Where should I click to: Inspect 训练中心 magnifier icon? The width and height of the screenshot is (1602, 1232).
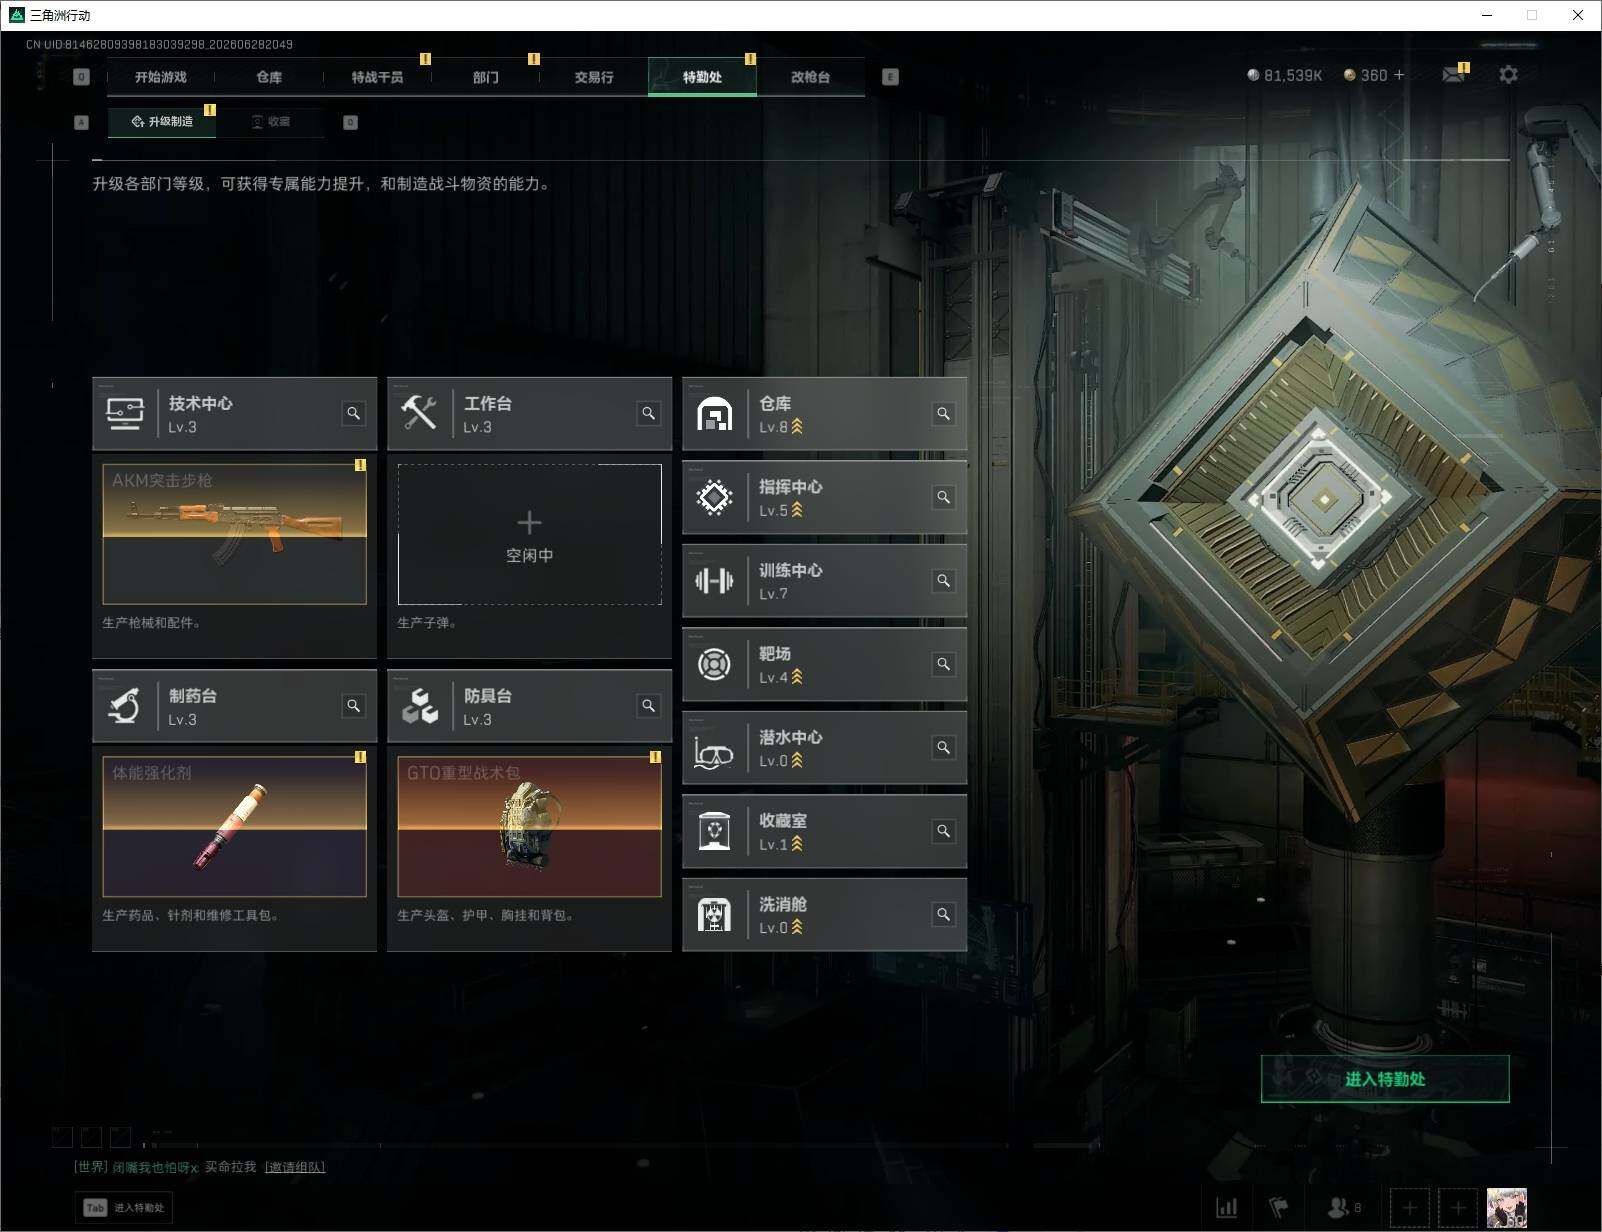pos(943,581)
